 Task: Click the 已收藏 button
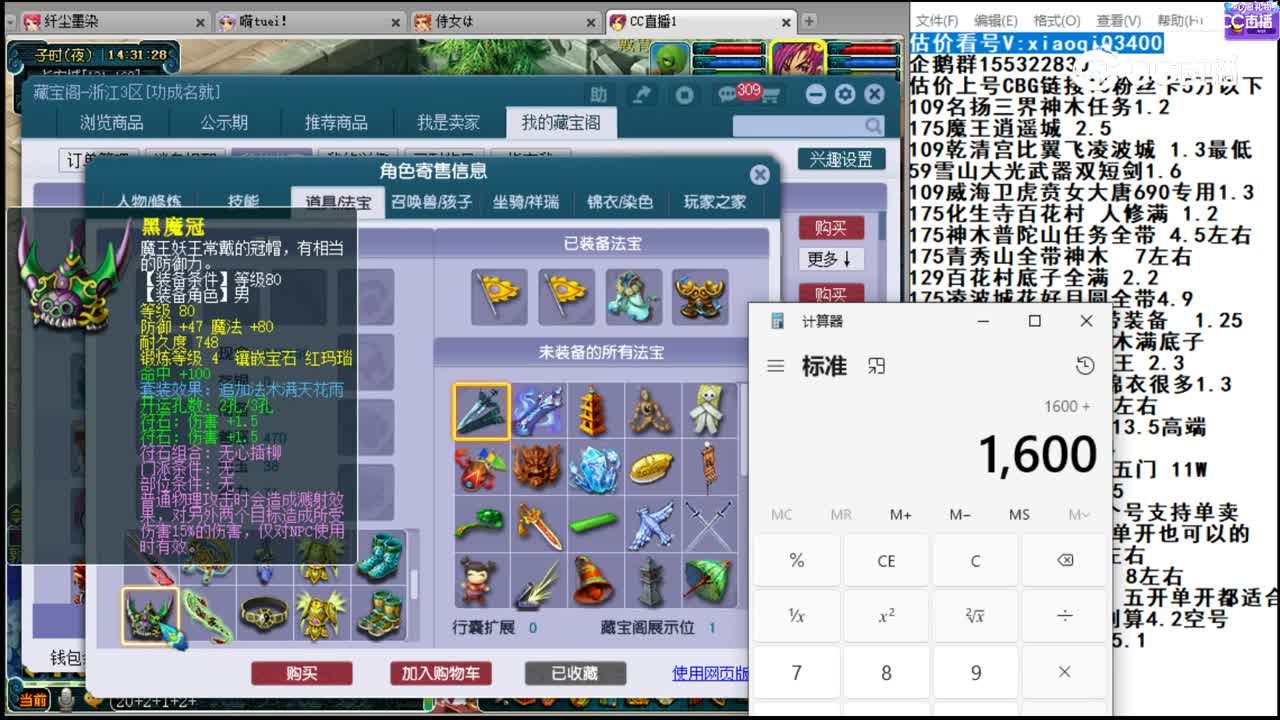(575, 673)
